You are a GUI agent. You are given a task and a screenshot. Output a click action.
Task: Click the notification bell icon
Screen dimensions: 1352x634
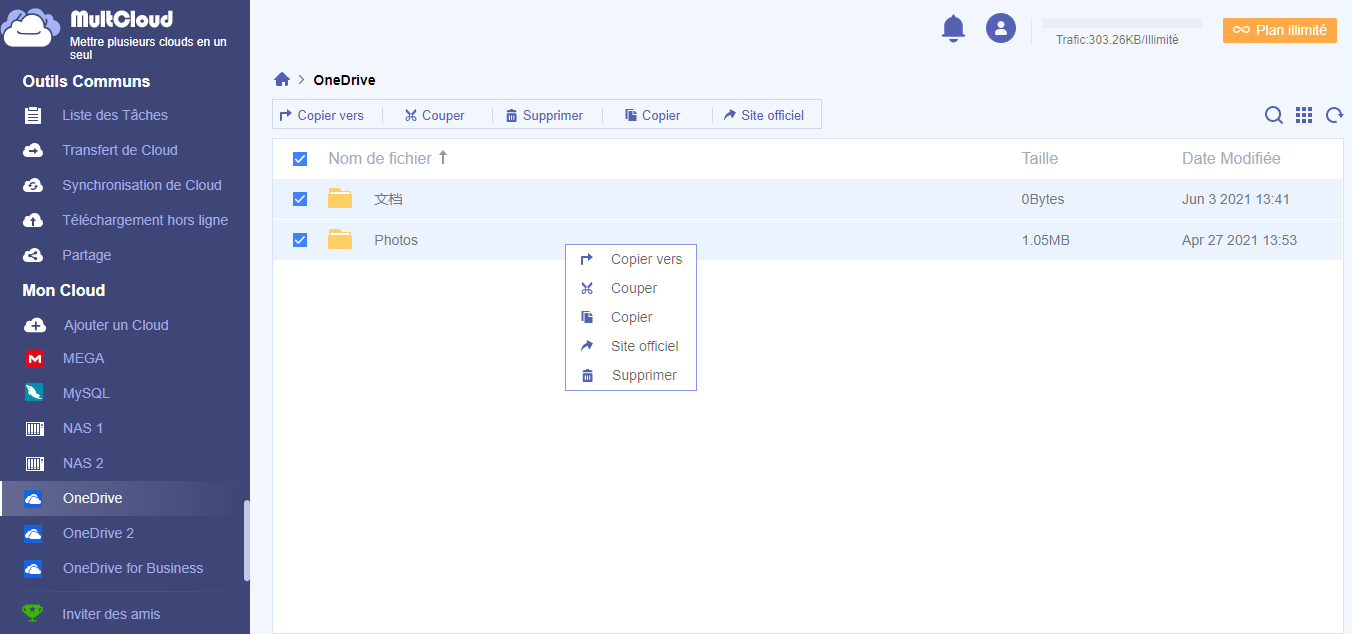point(954,29)
